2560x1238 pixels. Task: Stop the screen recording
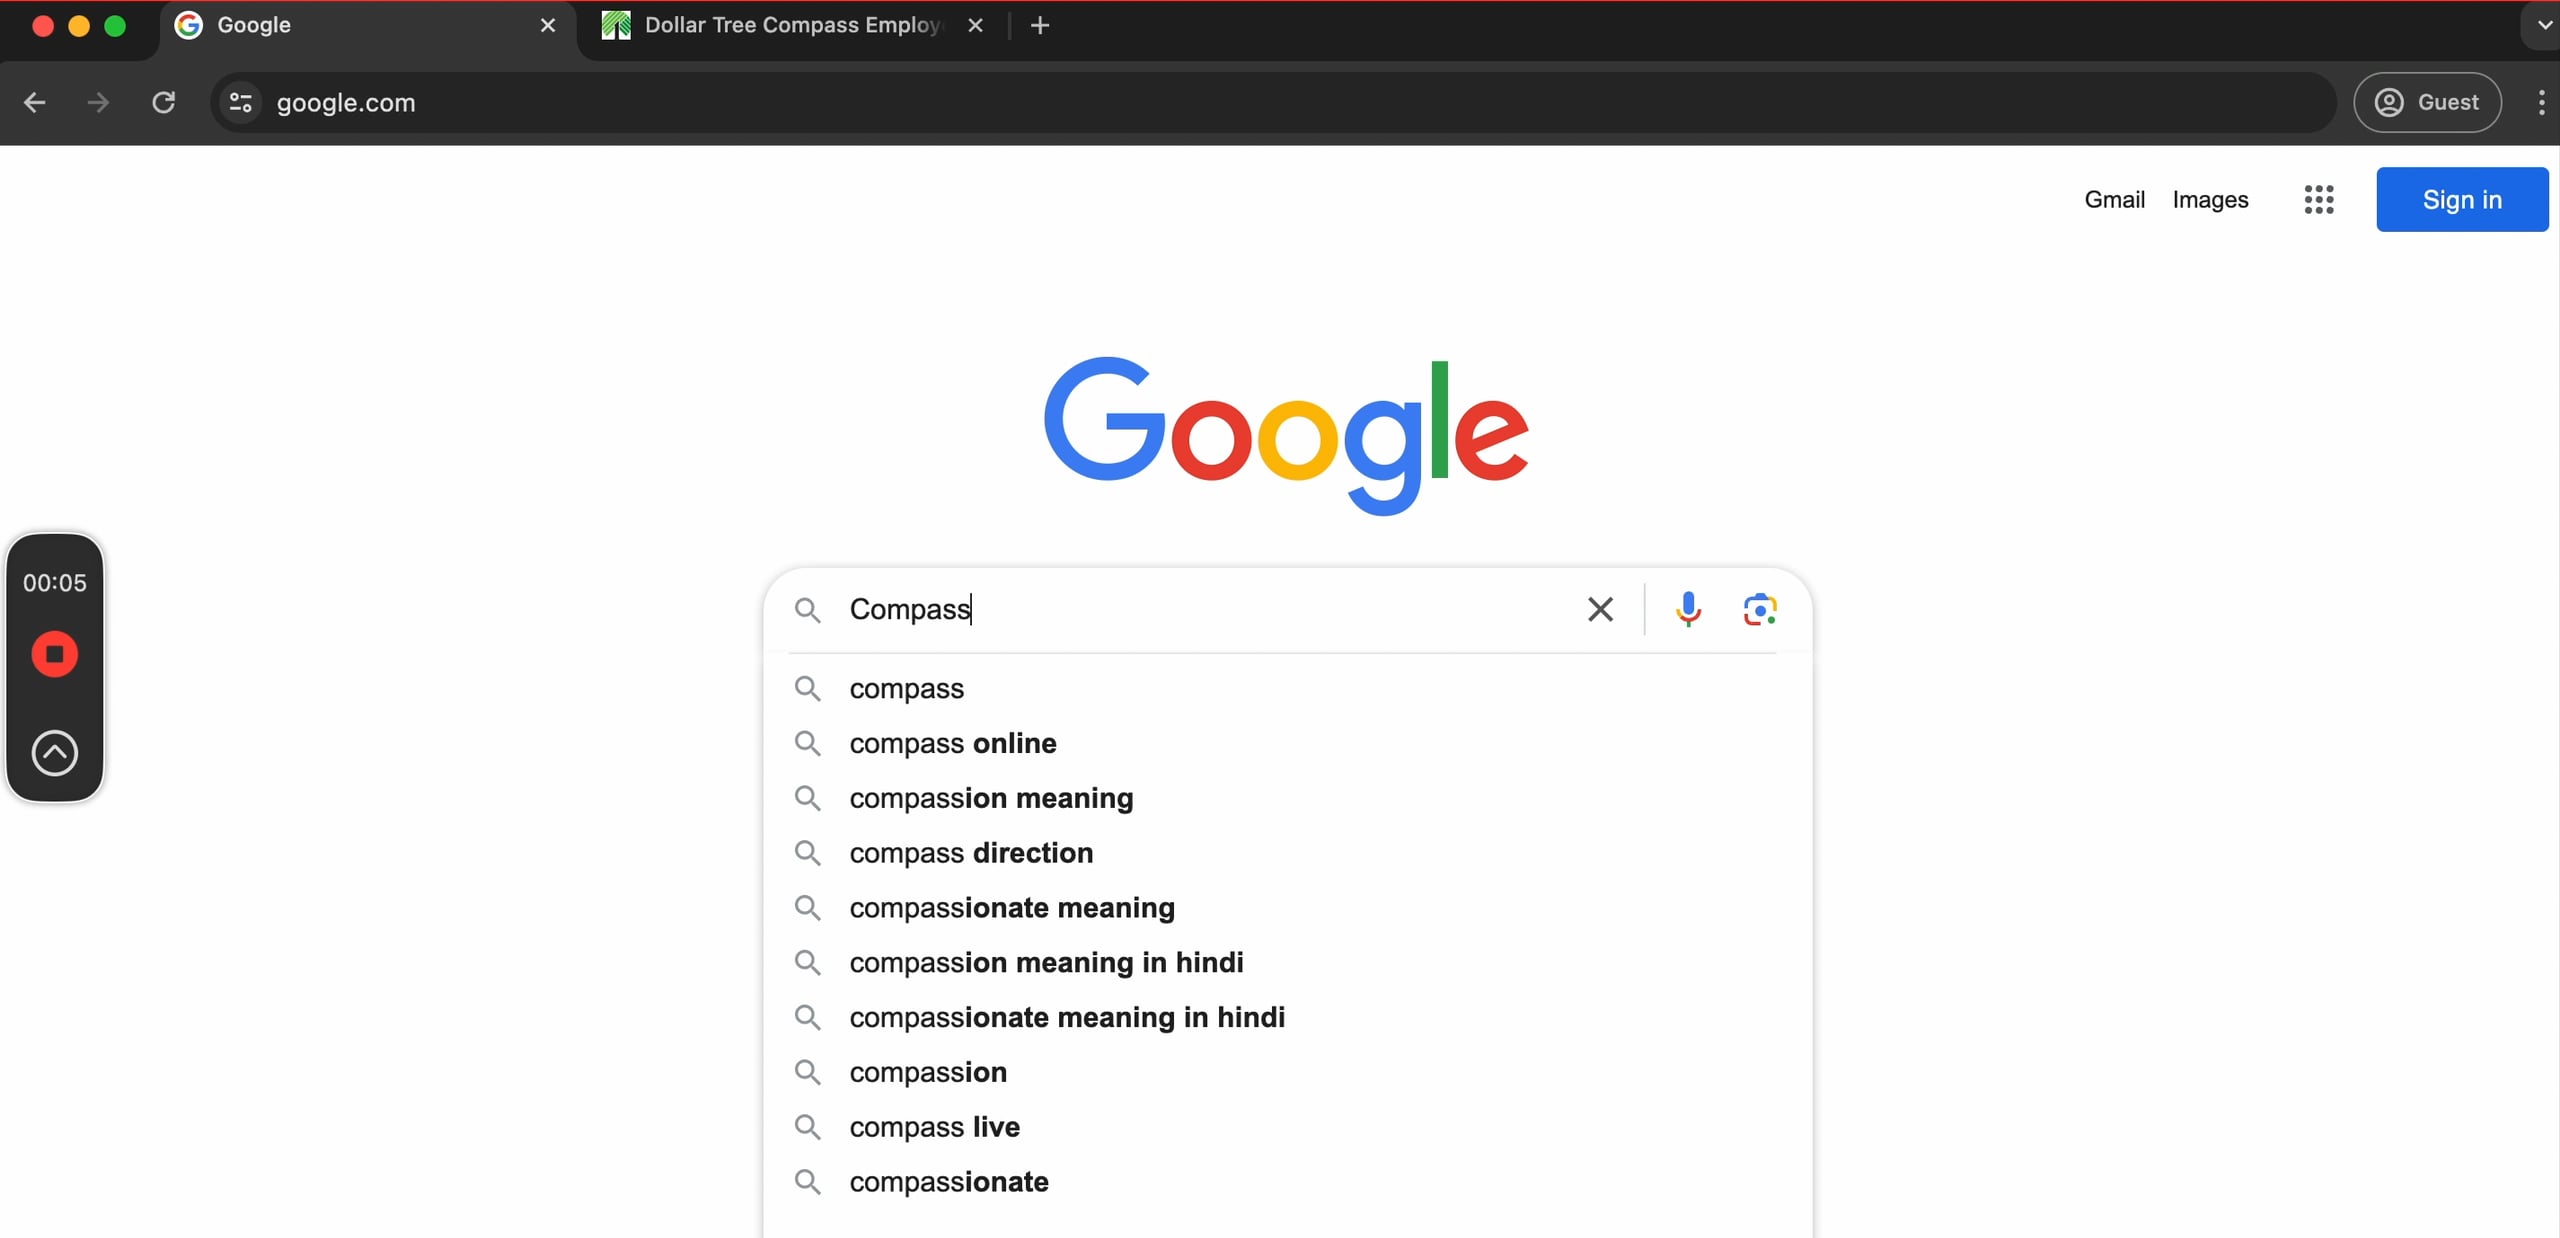55,654
